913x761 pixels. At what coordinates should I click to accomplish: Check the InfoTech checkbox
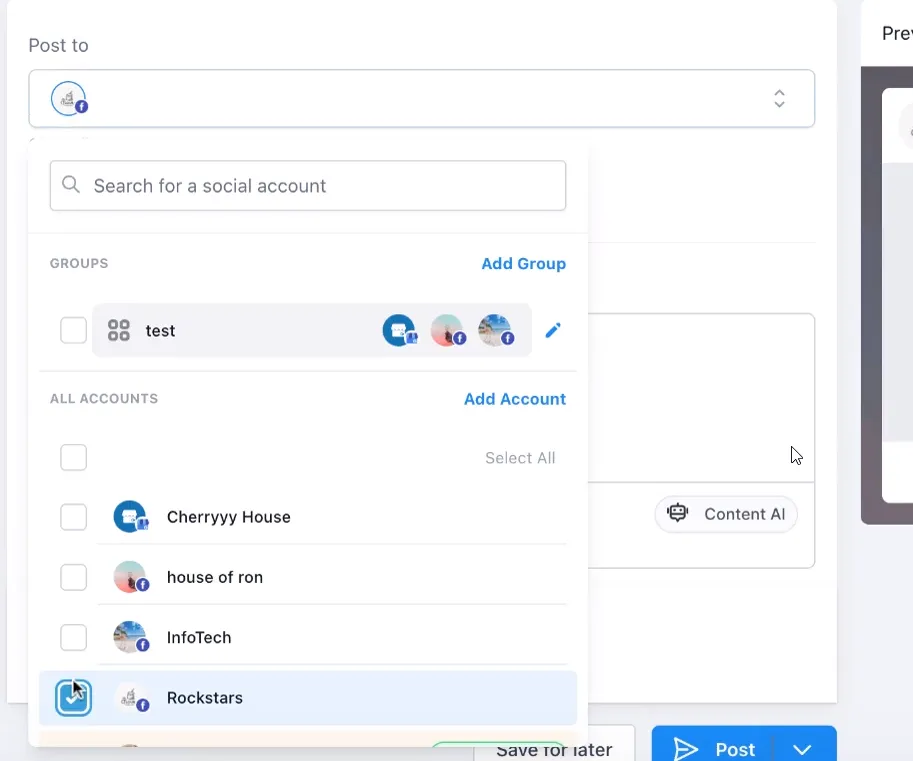[73, 638]
